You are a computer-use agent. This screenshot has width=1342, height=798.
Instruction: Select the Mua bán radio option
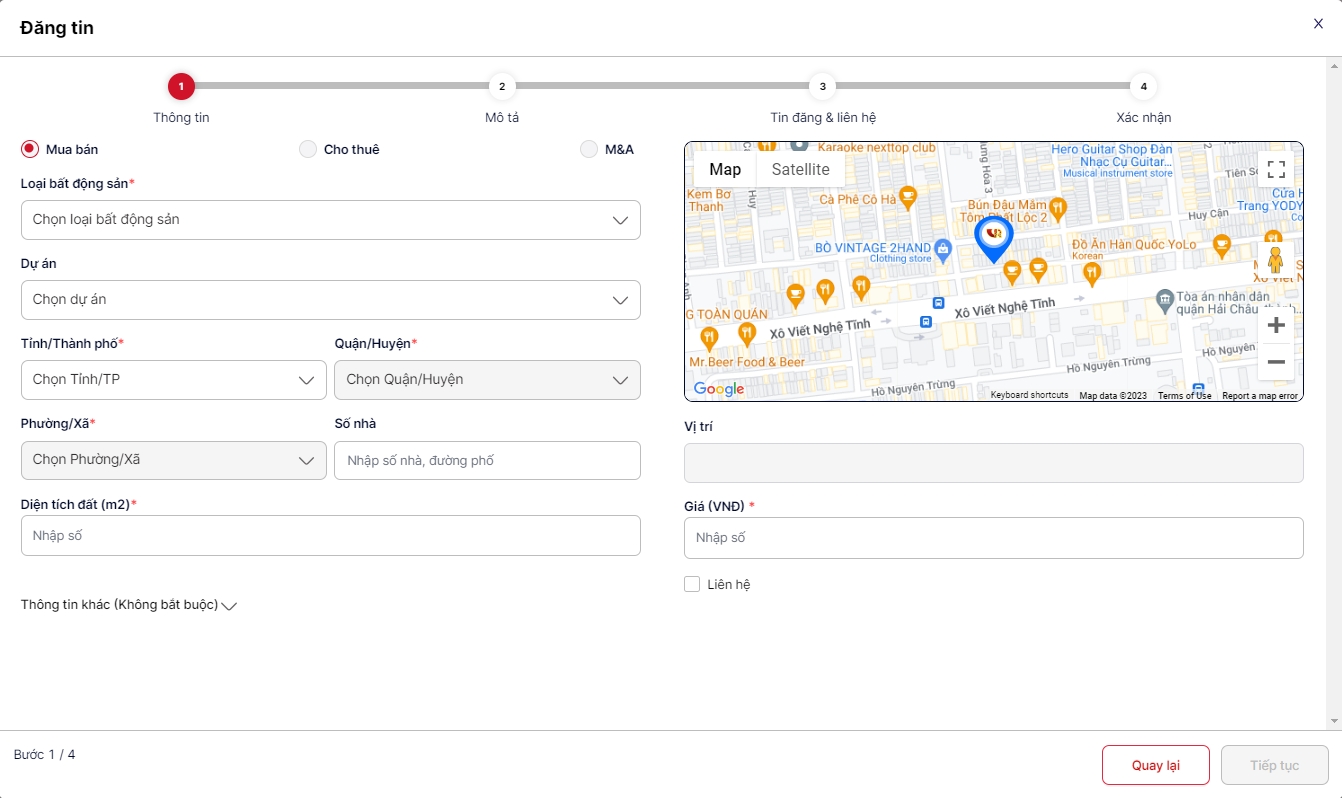click(30, 149)
